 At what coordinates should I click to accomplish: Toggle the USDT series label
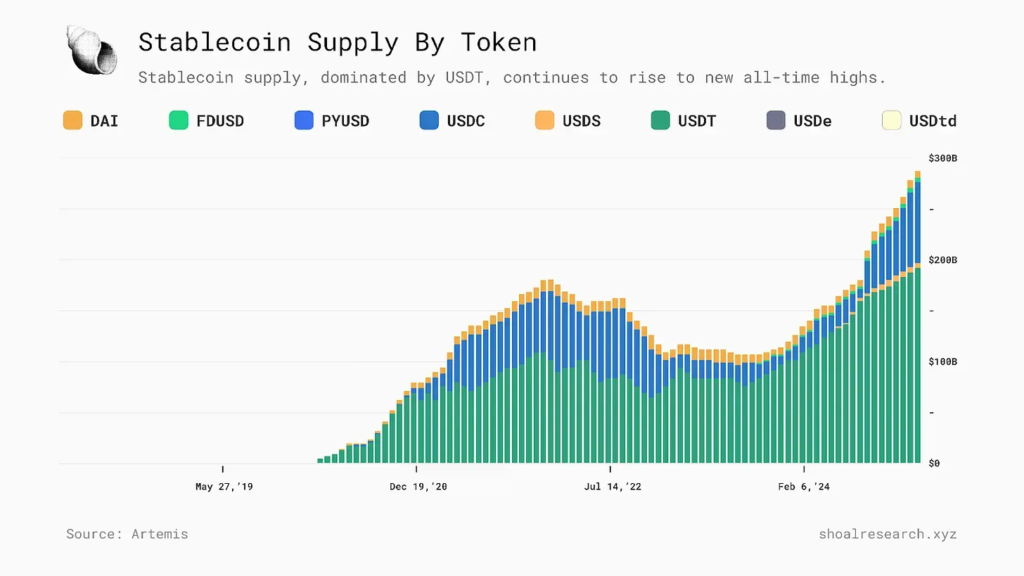point(697,121)
